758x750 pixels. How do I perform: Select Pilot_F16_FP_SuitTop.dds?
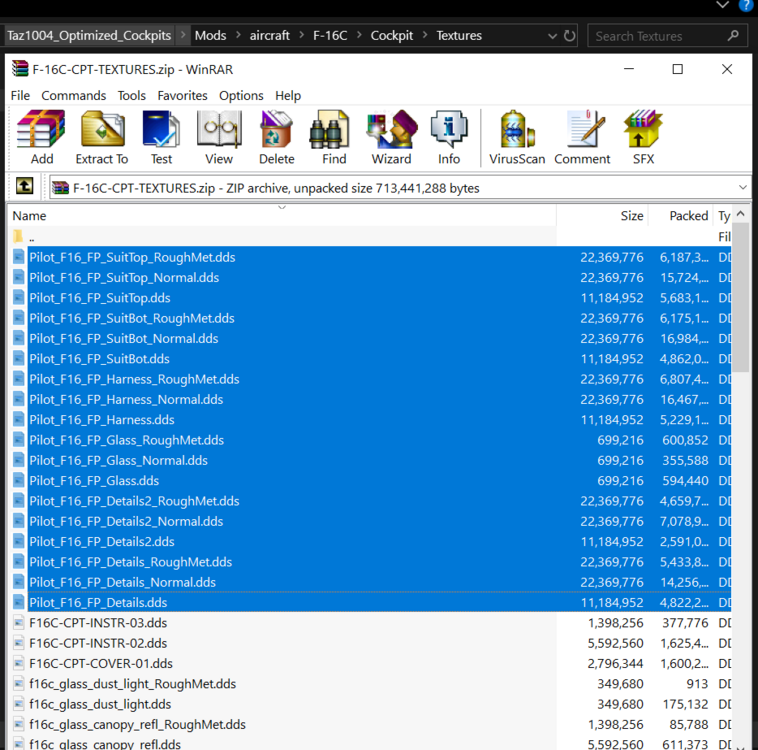pos(100,298)
